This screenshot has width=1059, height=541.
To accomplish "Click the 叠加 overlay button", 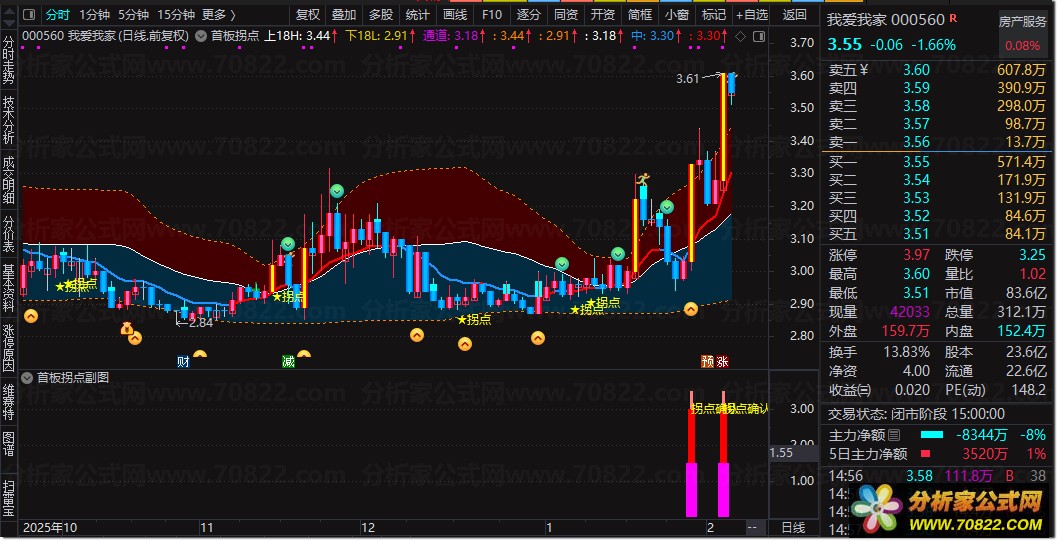I will click(x=344, y=14).
